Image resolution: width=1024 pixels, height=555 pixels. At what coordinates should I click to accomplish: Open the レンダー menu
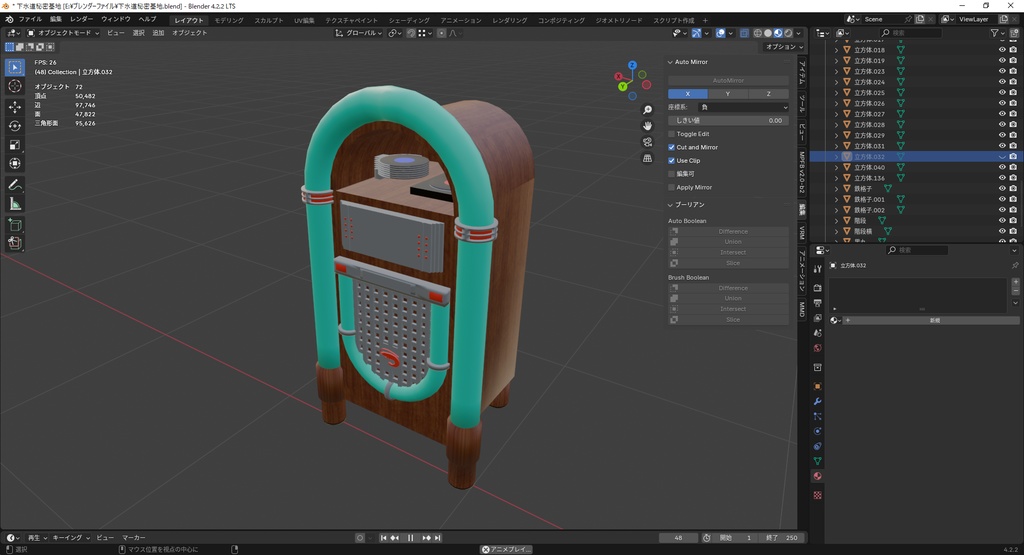click(82, 20)
